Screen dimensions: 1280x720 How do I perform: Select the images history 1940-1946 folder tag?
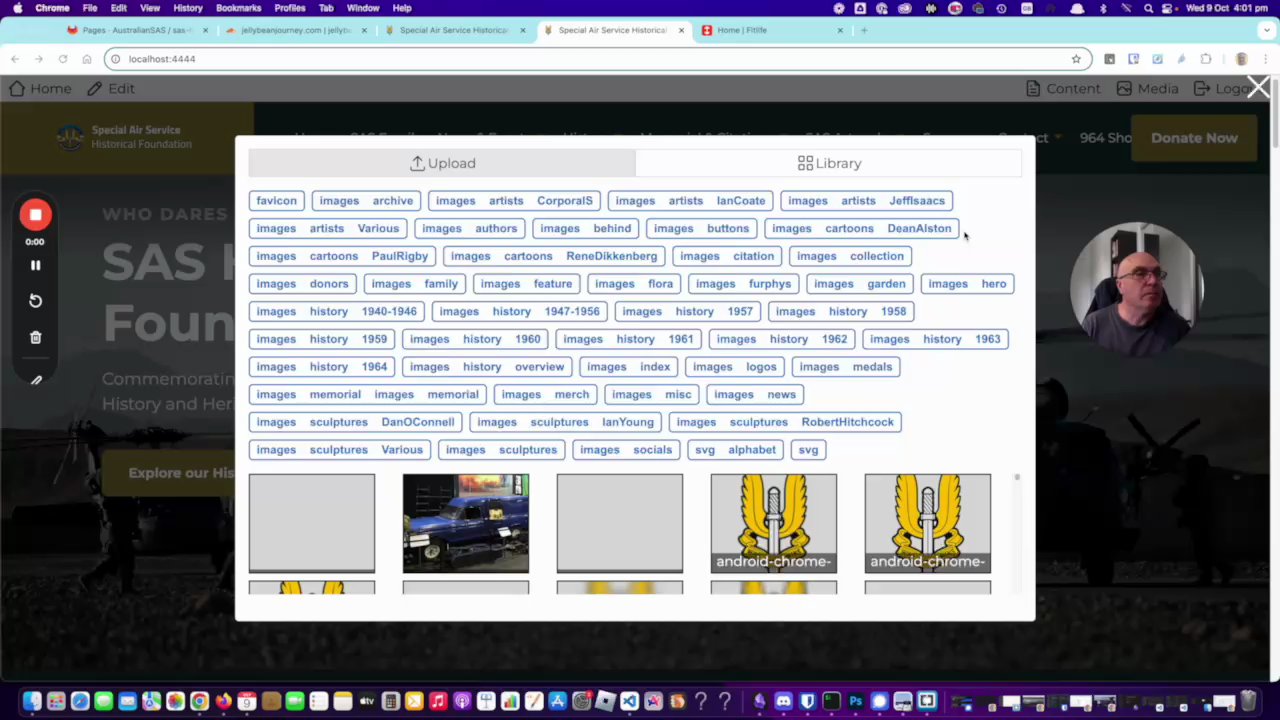[x=336, y=311]
